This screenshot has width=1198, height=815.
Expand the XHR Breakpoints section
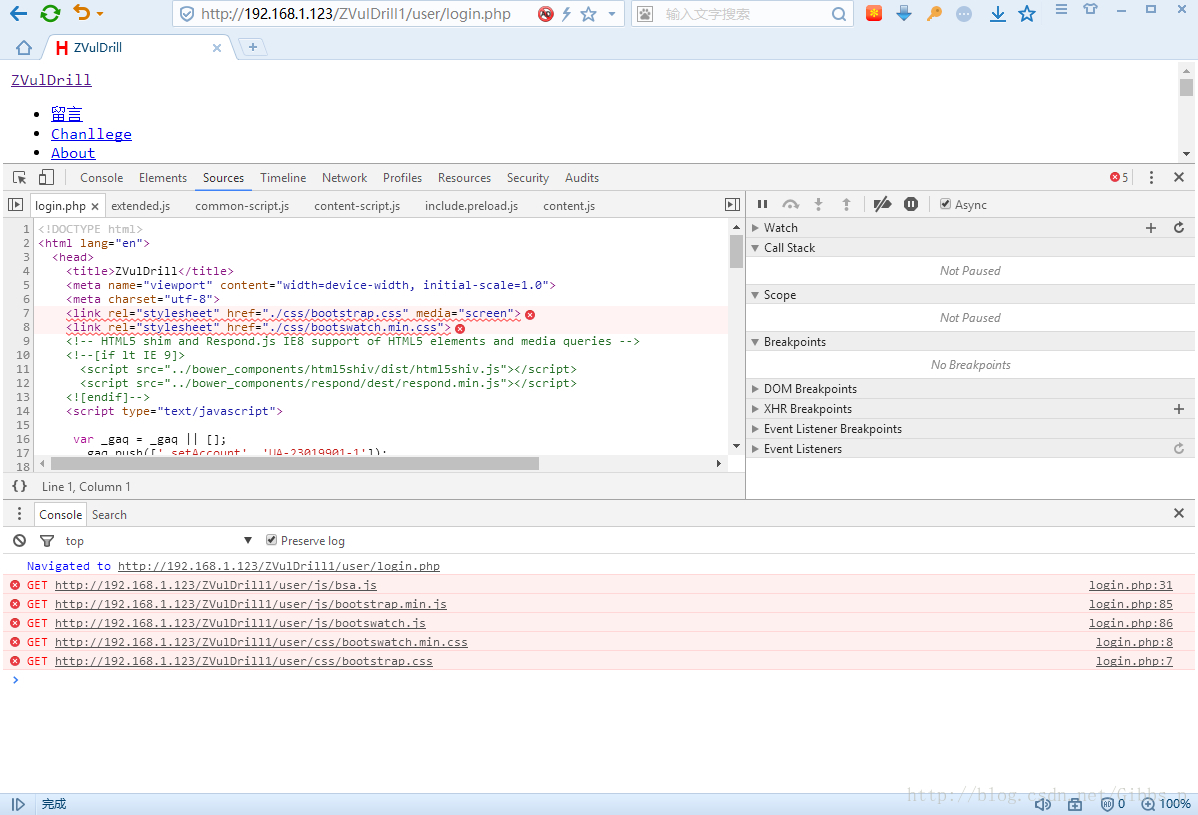[755, 409]
